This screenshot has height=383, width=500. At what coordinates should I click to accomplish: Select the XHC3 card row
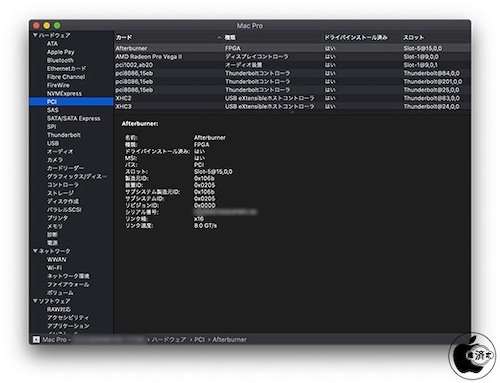click(x=292, y=106)
